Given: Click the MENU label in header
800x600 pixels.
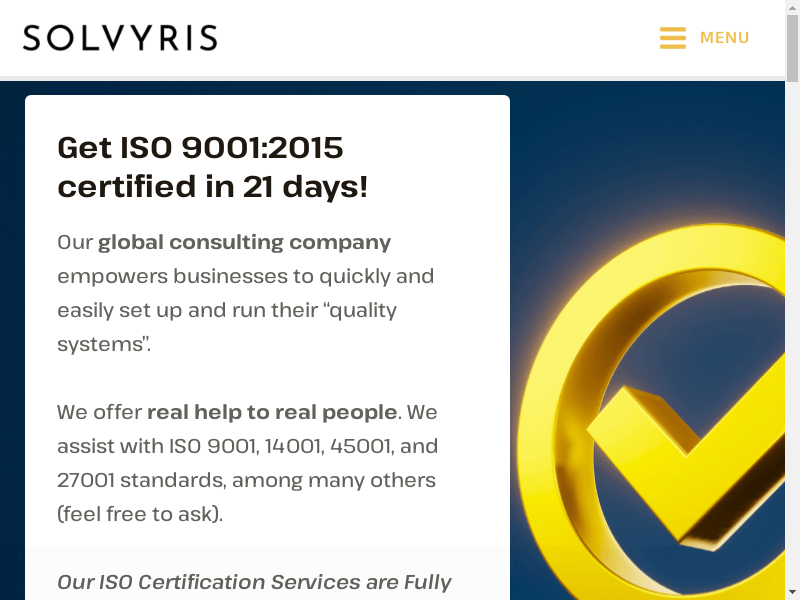Looking at the screenshot, I should (x=724, y=38).
